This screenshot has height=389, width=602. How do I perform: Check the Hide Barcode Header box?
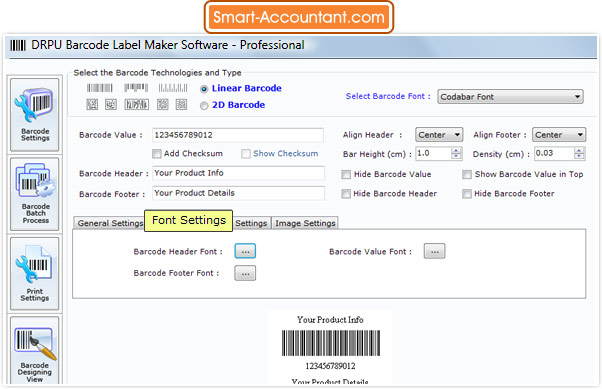(346, 194)
